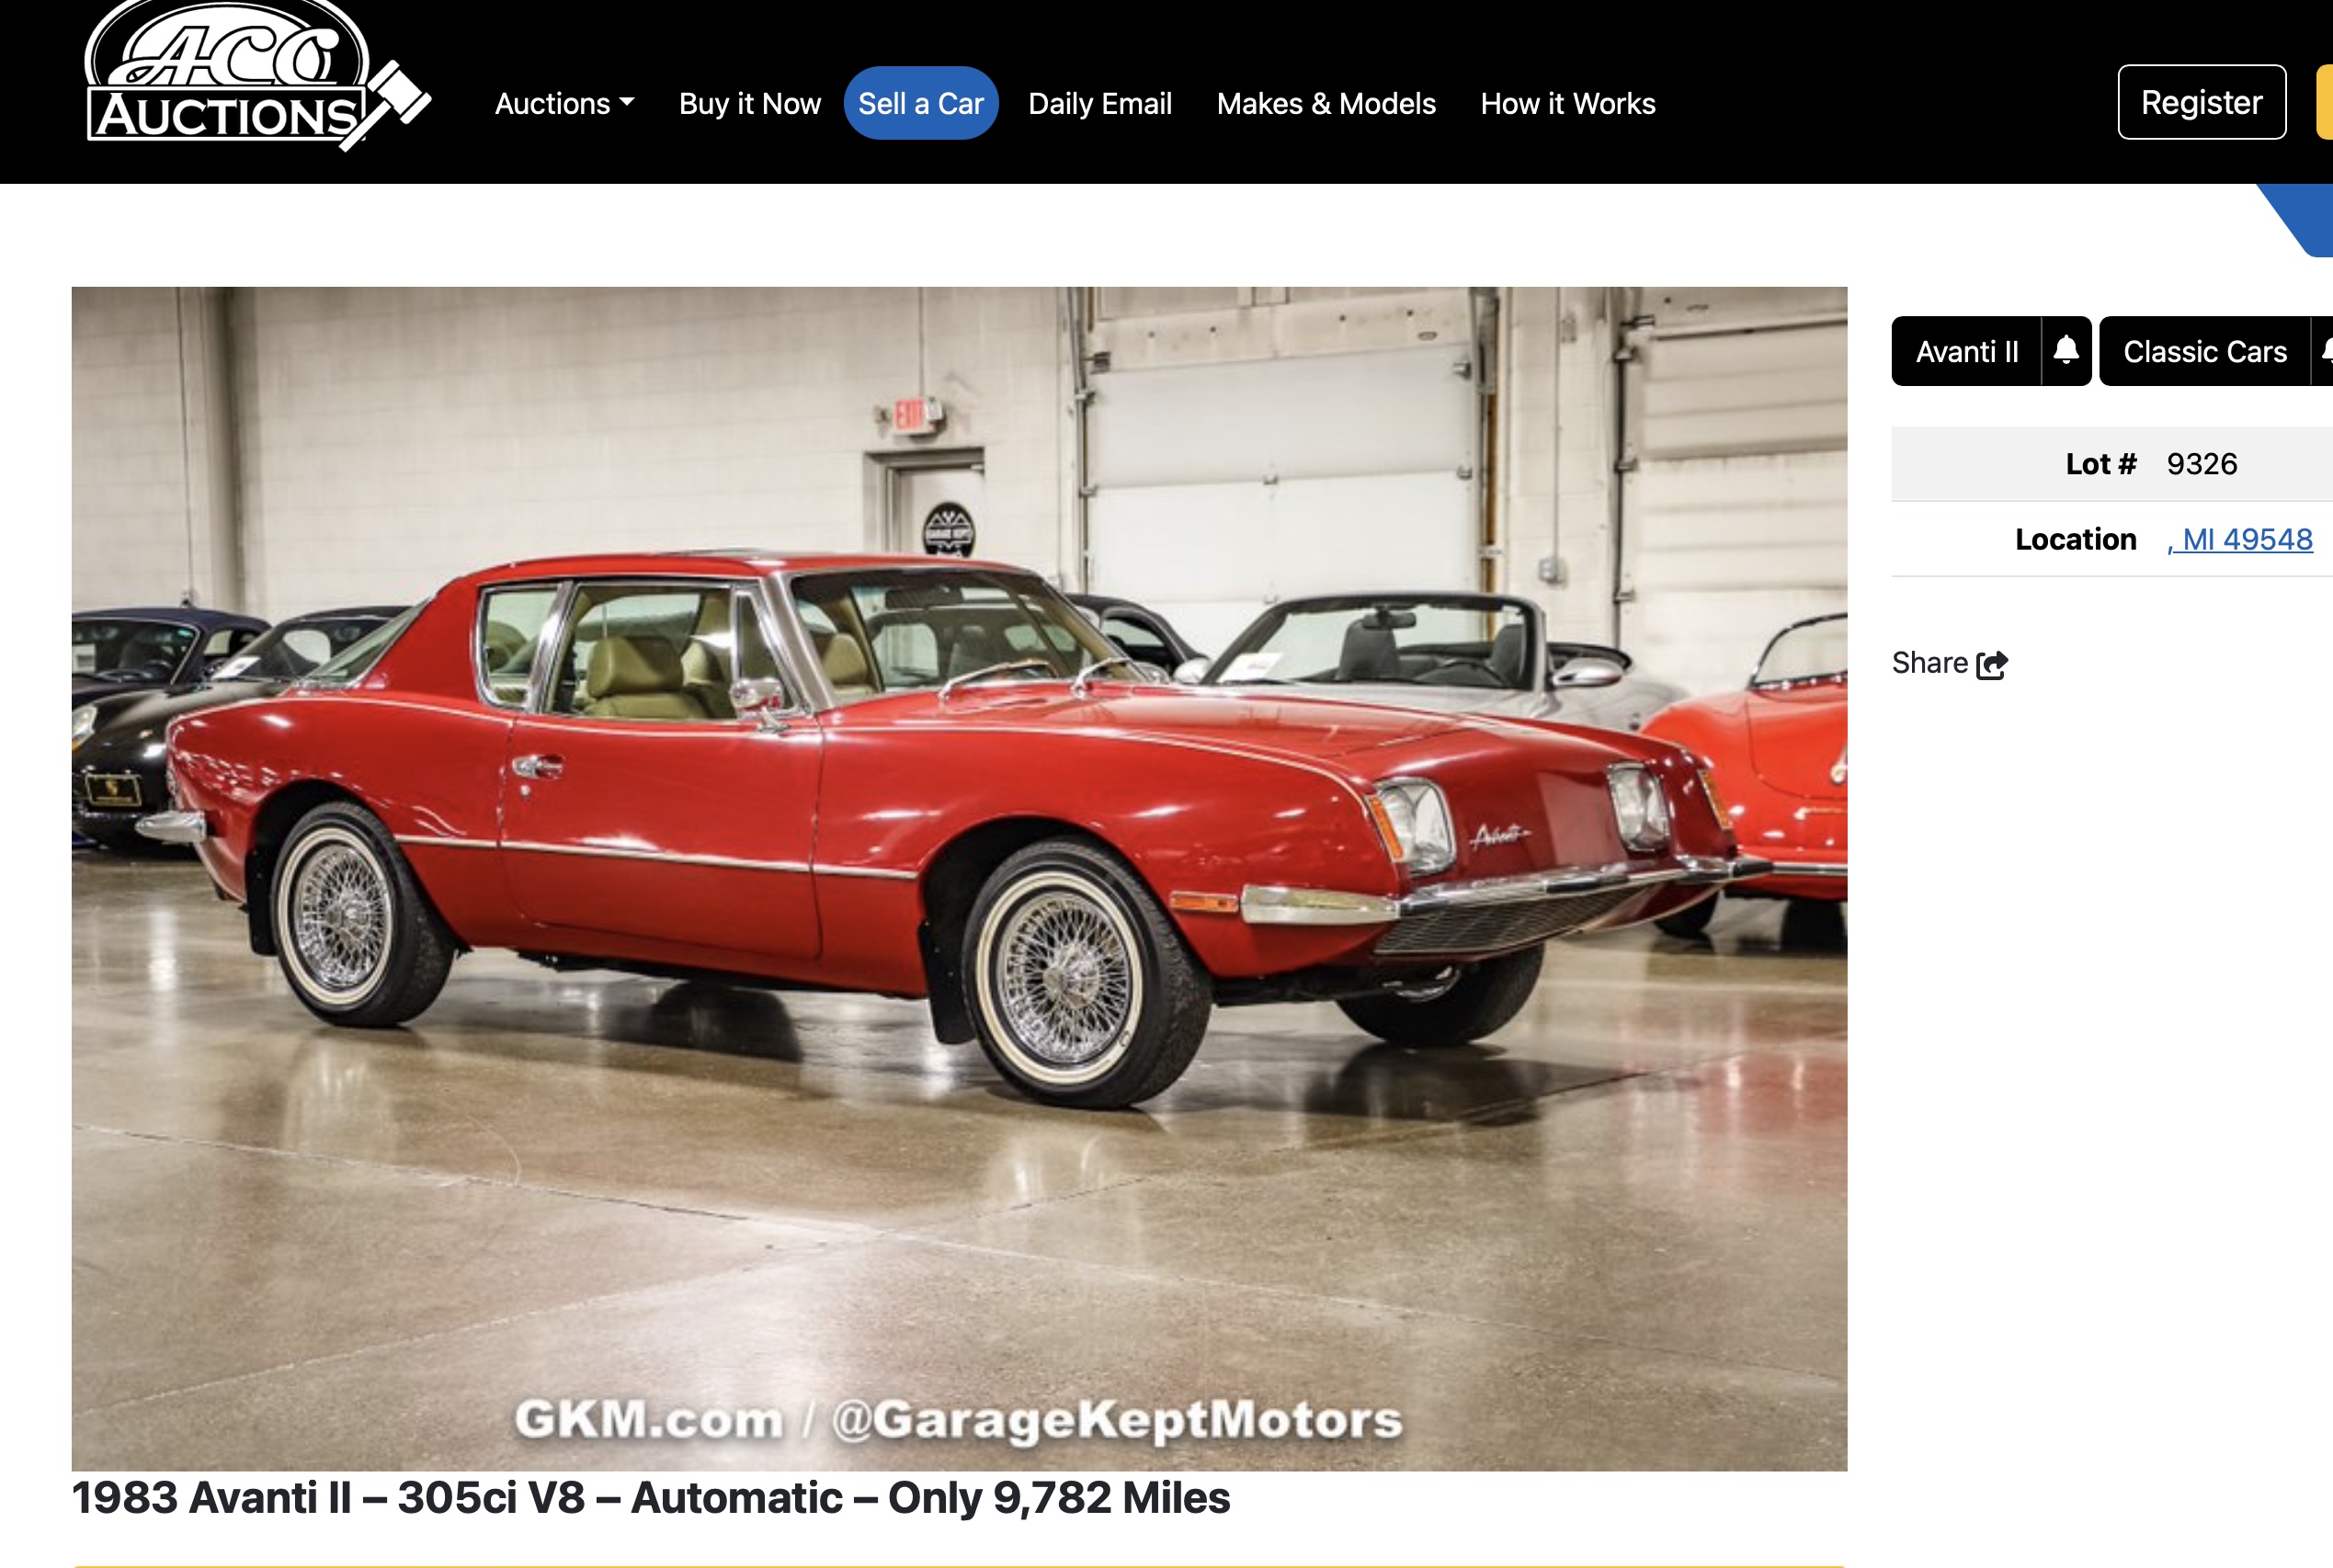
Task: Toggle the Avanti II alert bell
Action: (x=2066, y=351)
